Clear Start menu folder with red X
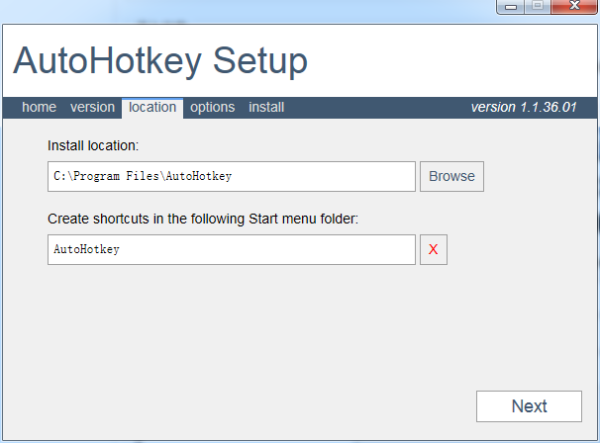 coord(434,249)
